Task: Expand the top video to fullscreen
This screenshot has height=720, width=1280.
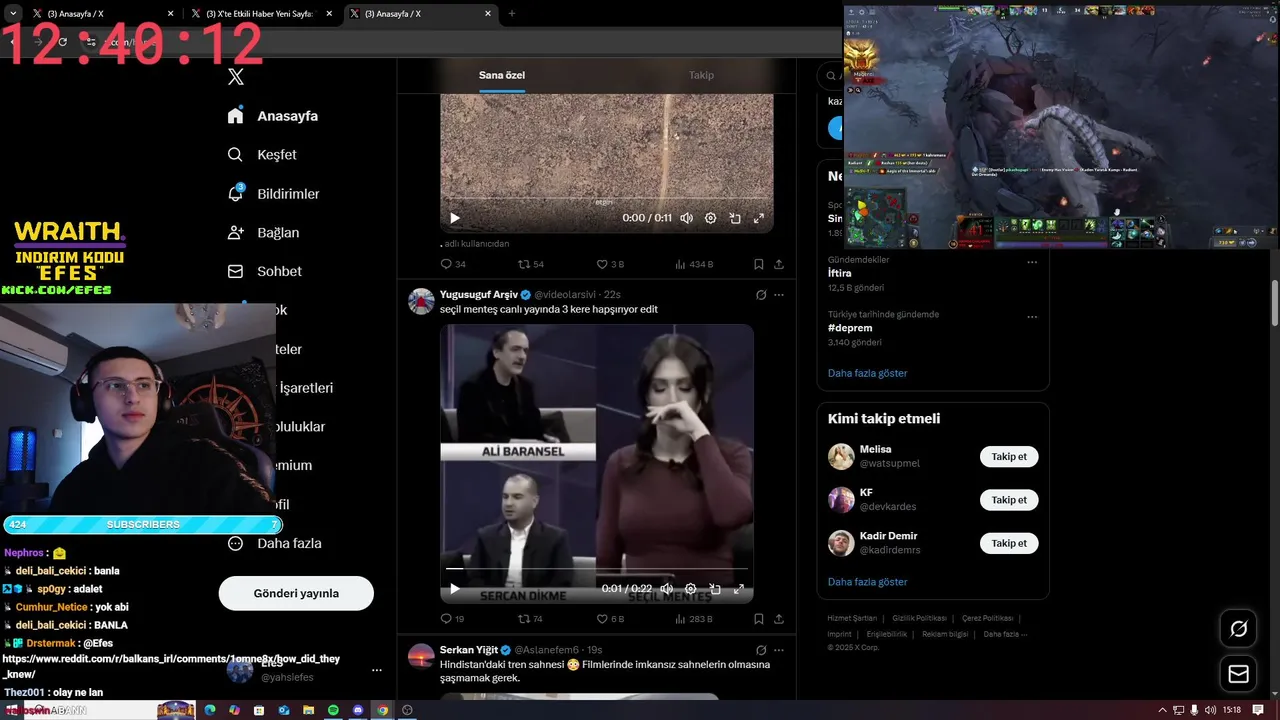Action: click(x=759, y=218)
